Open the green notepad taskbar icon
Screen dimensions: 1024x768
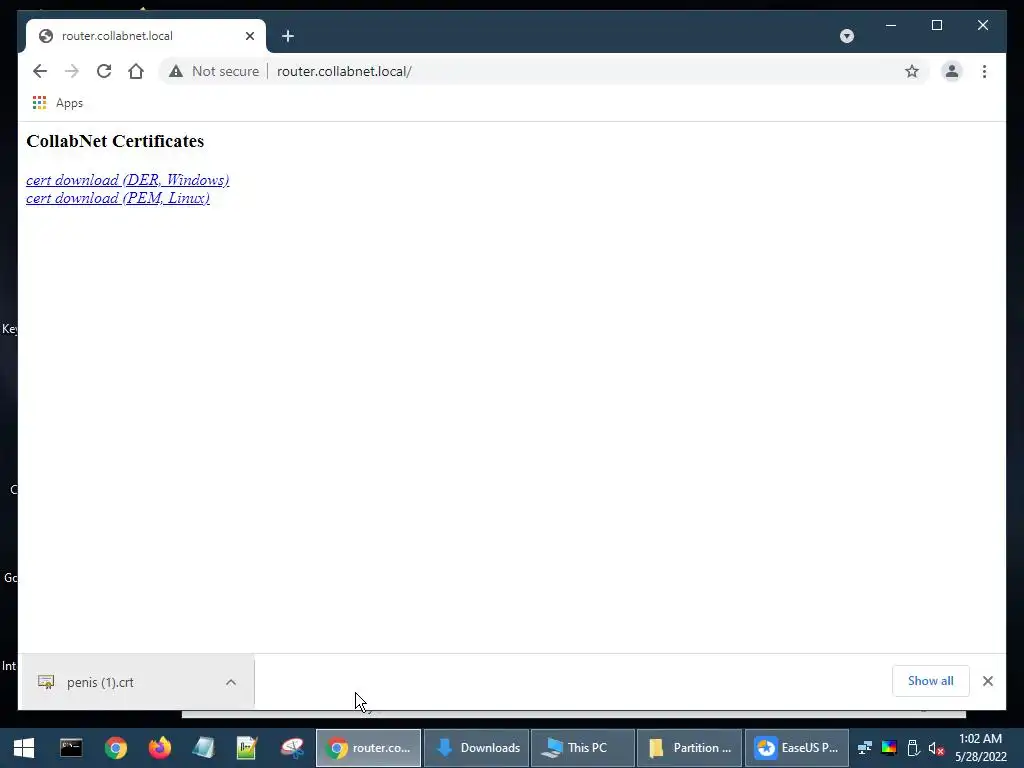(247, 748)
